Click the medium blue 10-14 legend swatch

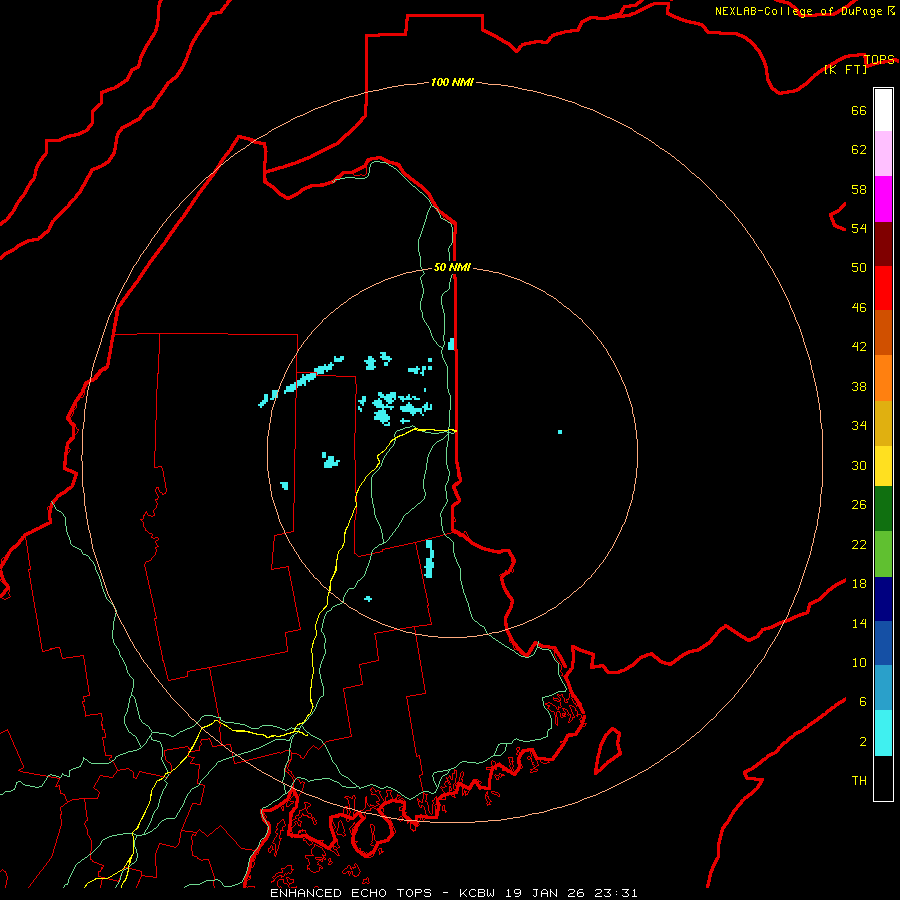pyautogui.click(x=883, y=643)
